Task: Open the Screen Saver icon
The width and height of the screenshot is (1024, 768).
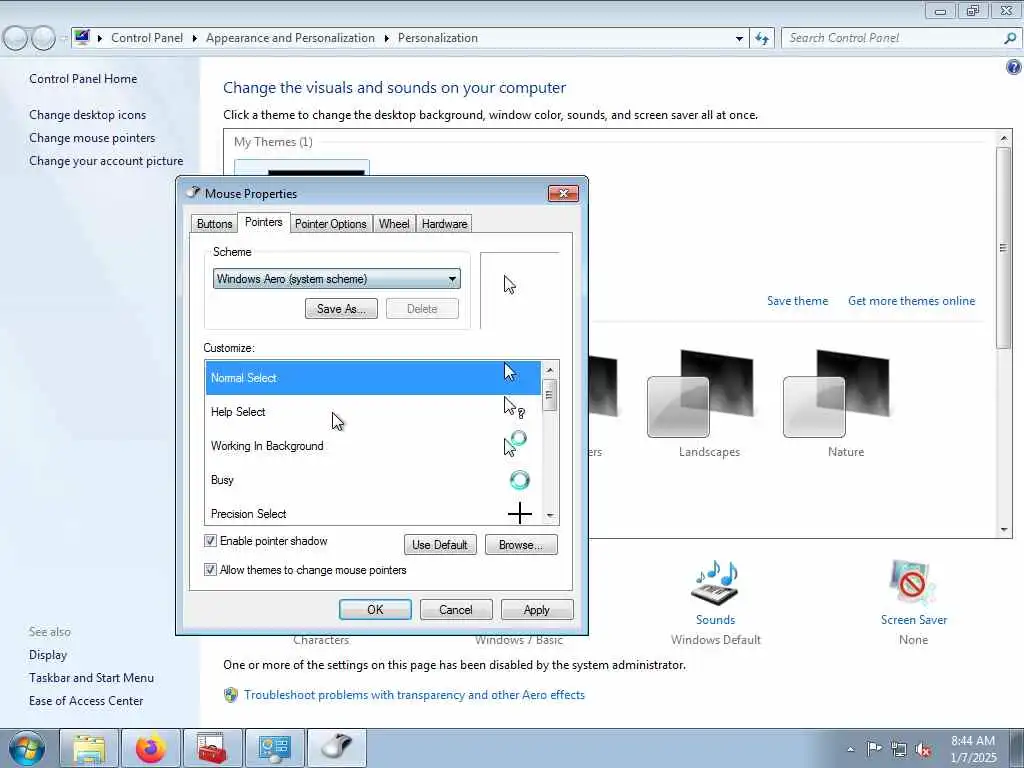Action: click(913, 583)
